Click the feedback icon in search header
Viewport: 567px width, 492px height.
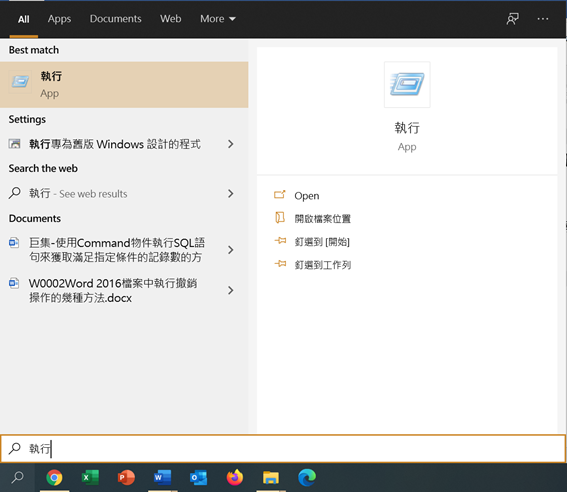point(512,19)
